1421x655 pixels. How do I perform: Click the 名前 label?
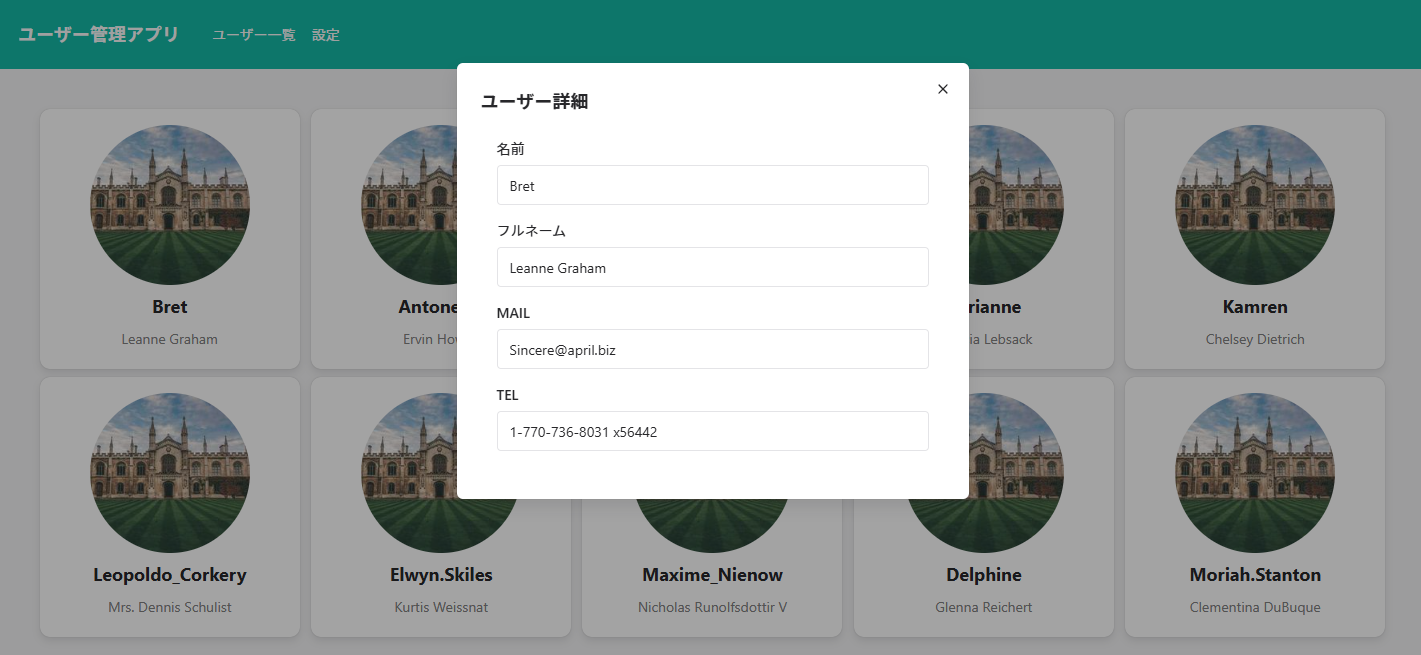(x=511, y=149)
